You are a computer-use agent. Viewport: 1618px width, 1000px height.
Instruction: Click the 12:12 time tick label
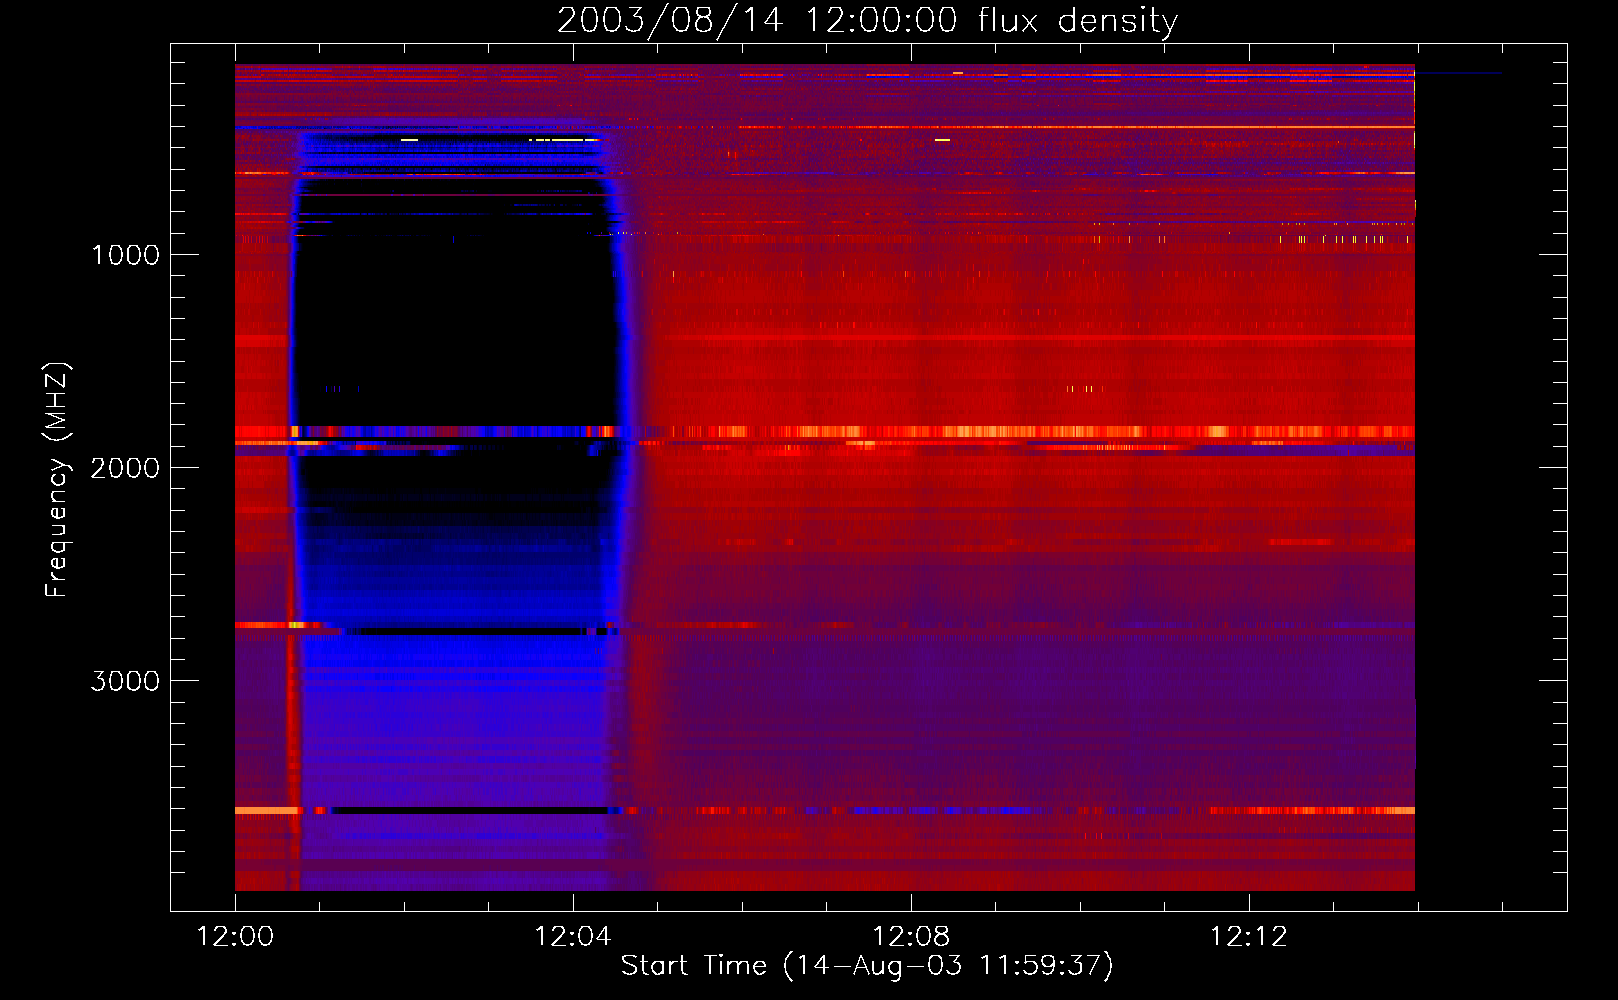coord(1249,937)
